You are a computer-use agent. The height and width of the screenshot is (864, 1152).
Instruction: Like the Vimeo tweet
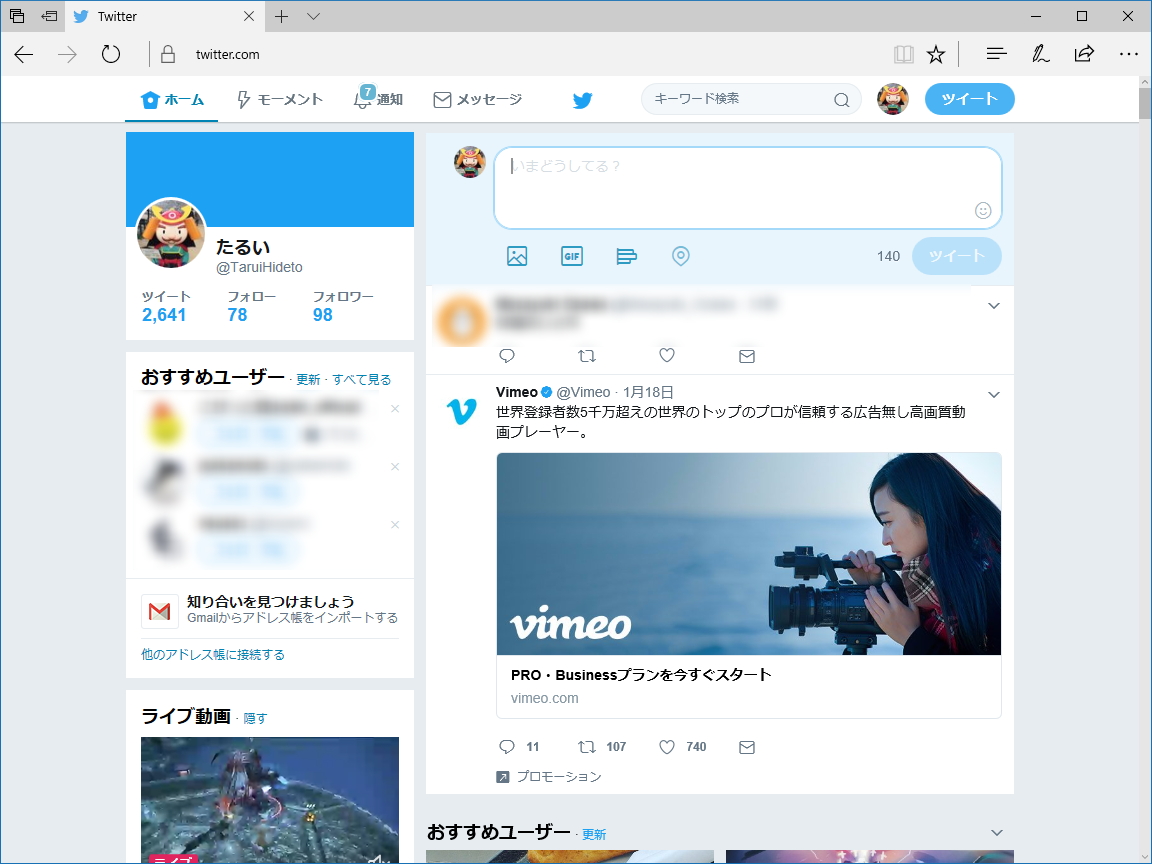[x=667, y=746]
